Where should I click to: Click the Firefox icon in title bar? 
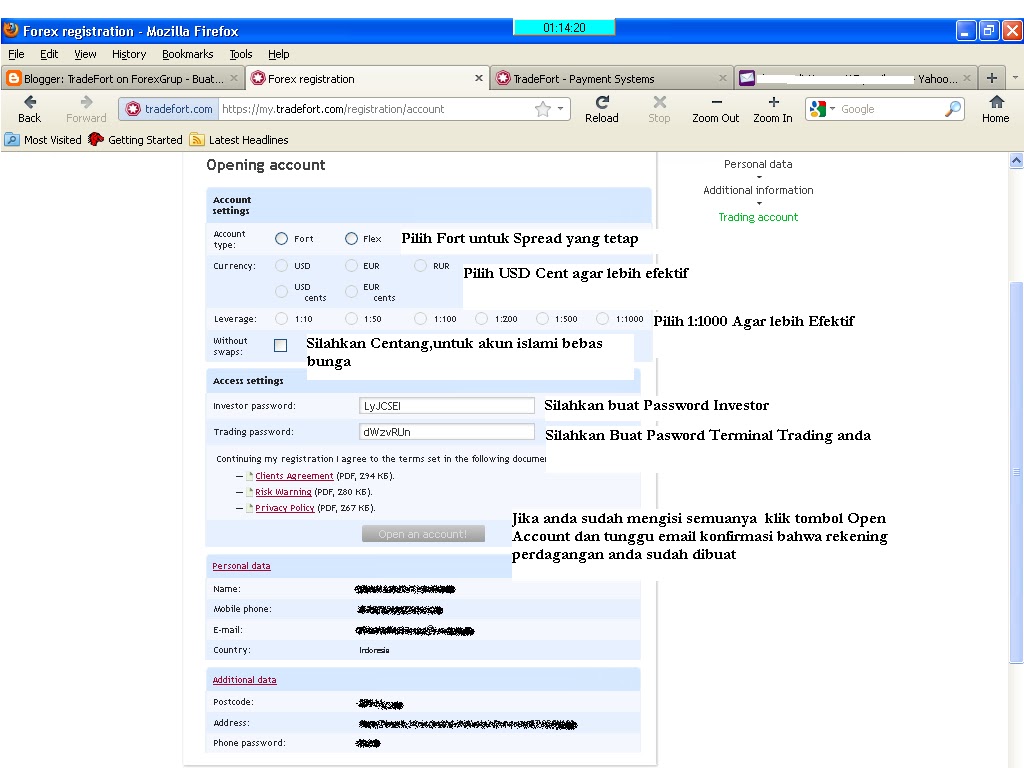[x=10, y=30]
